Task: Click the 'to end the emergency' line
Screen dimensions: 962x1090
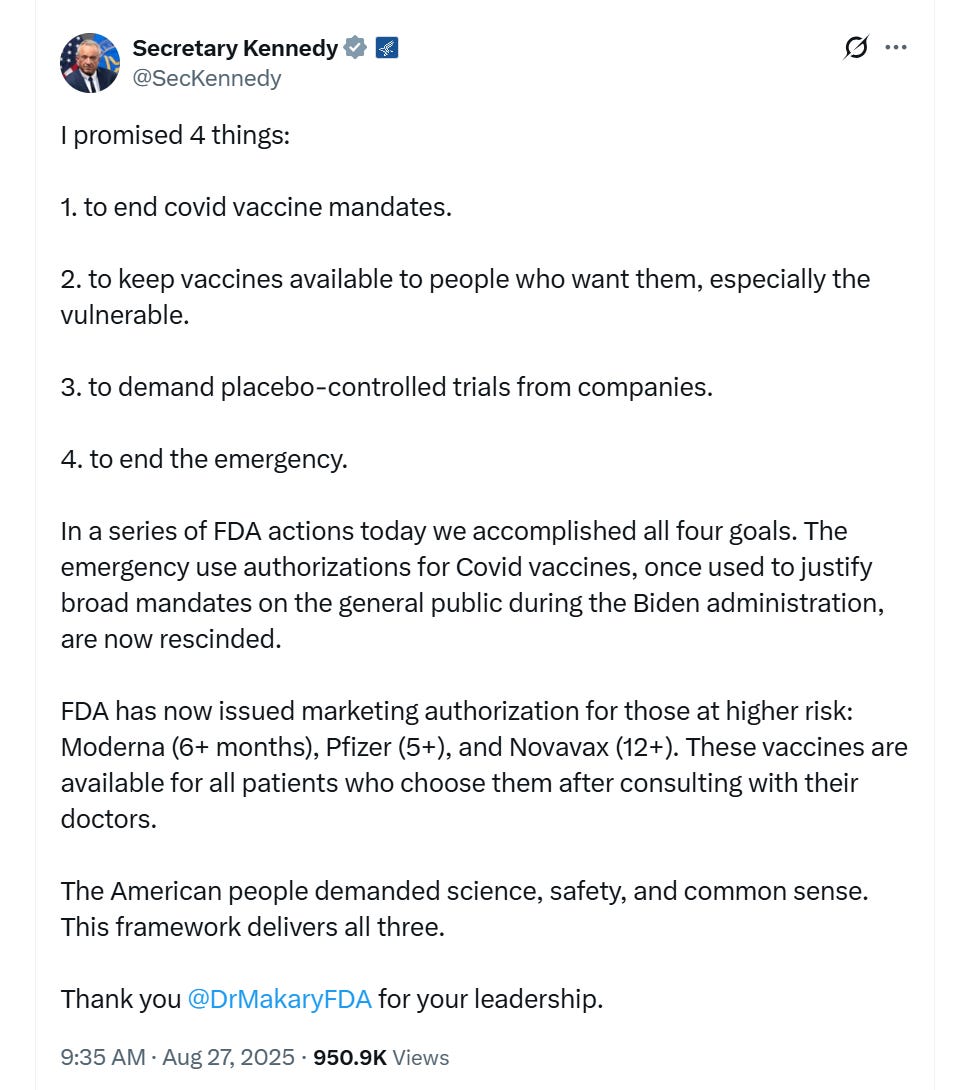Action: (203, 459)
